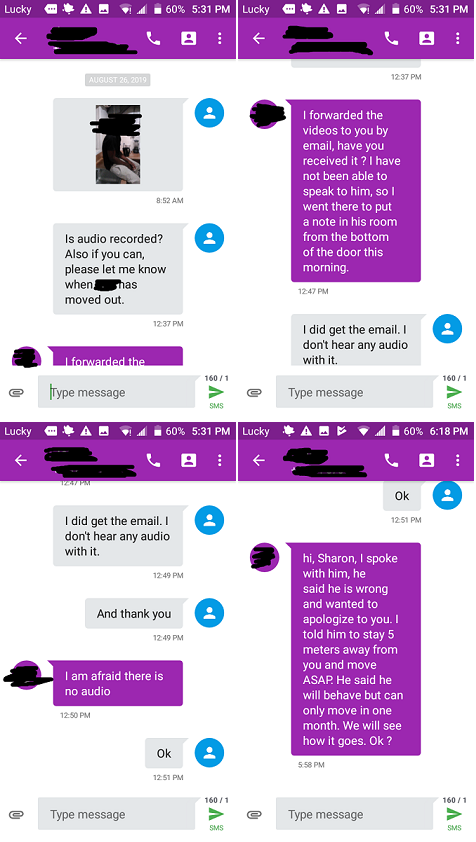The image size is (476, 842).
Task: Tap the 'Is audio recorded?' message bubble
Action: [118, 269]
